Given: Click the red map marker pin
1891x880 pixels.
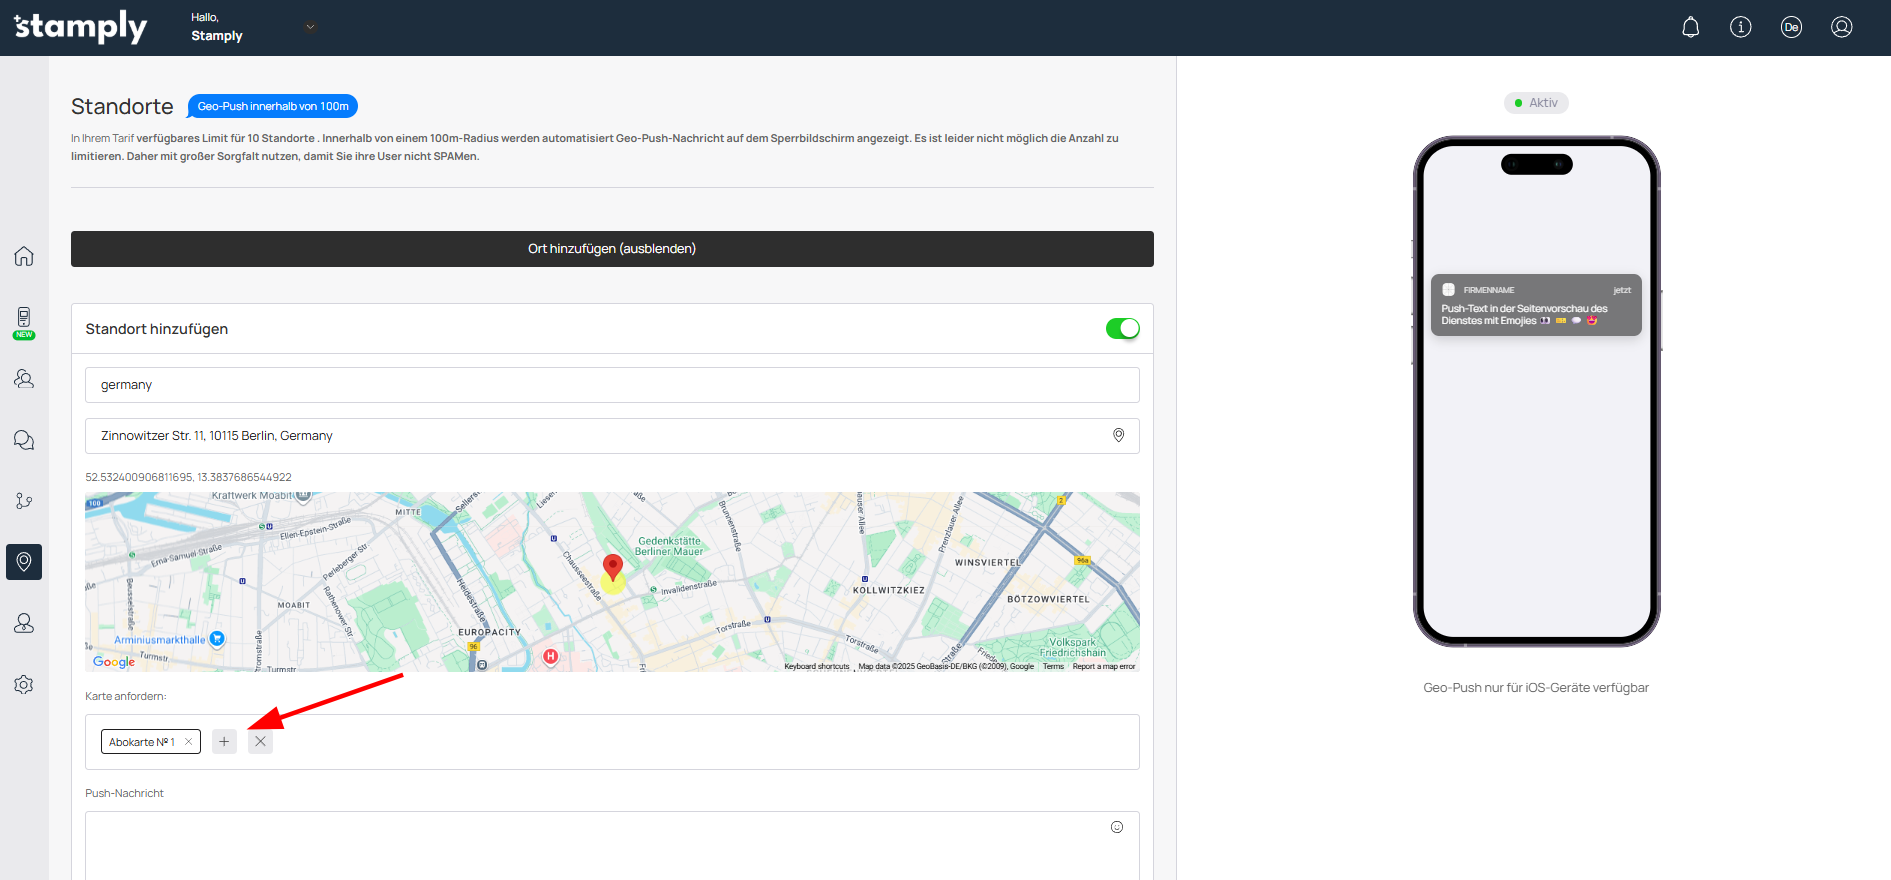Looking at the screenshot, I should coord(613,567).
